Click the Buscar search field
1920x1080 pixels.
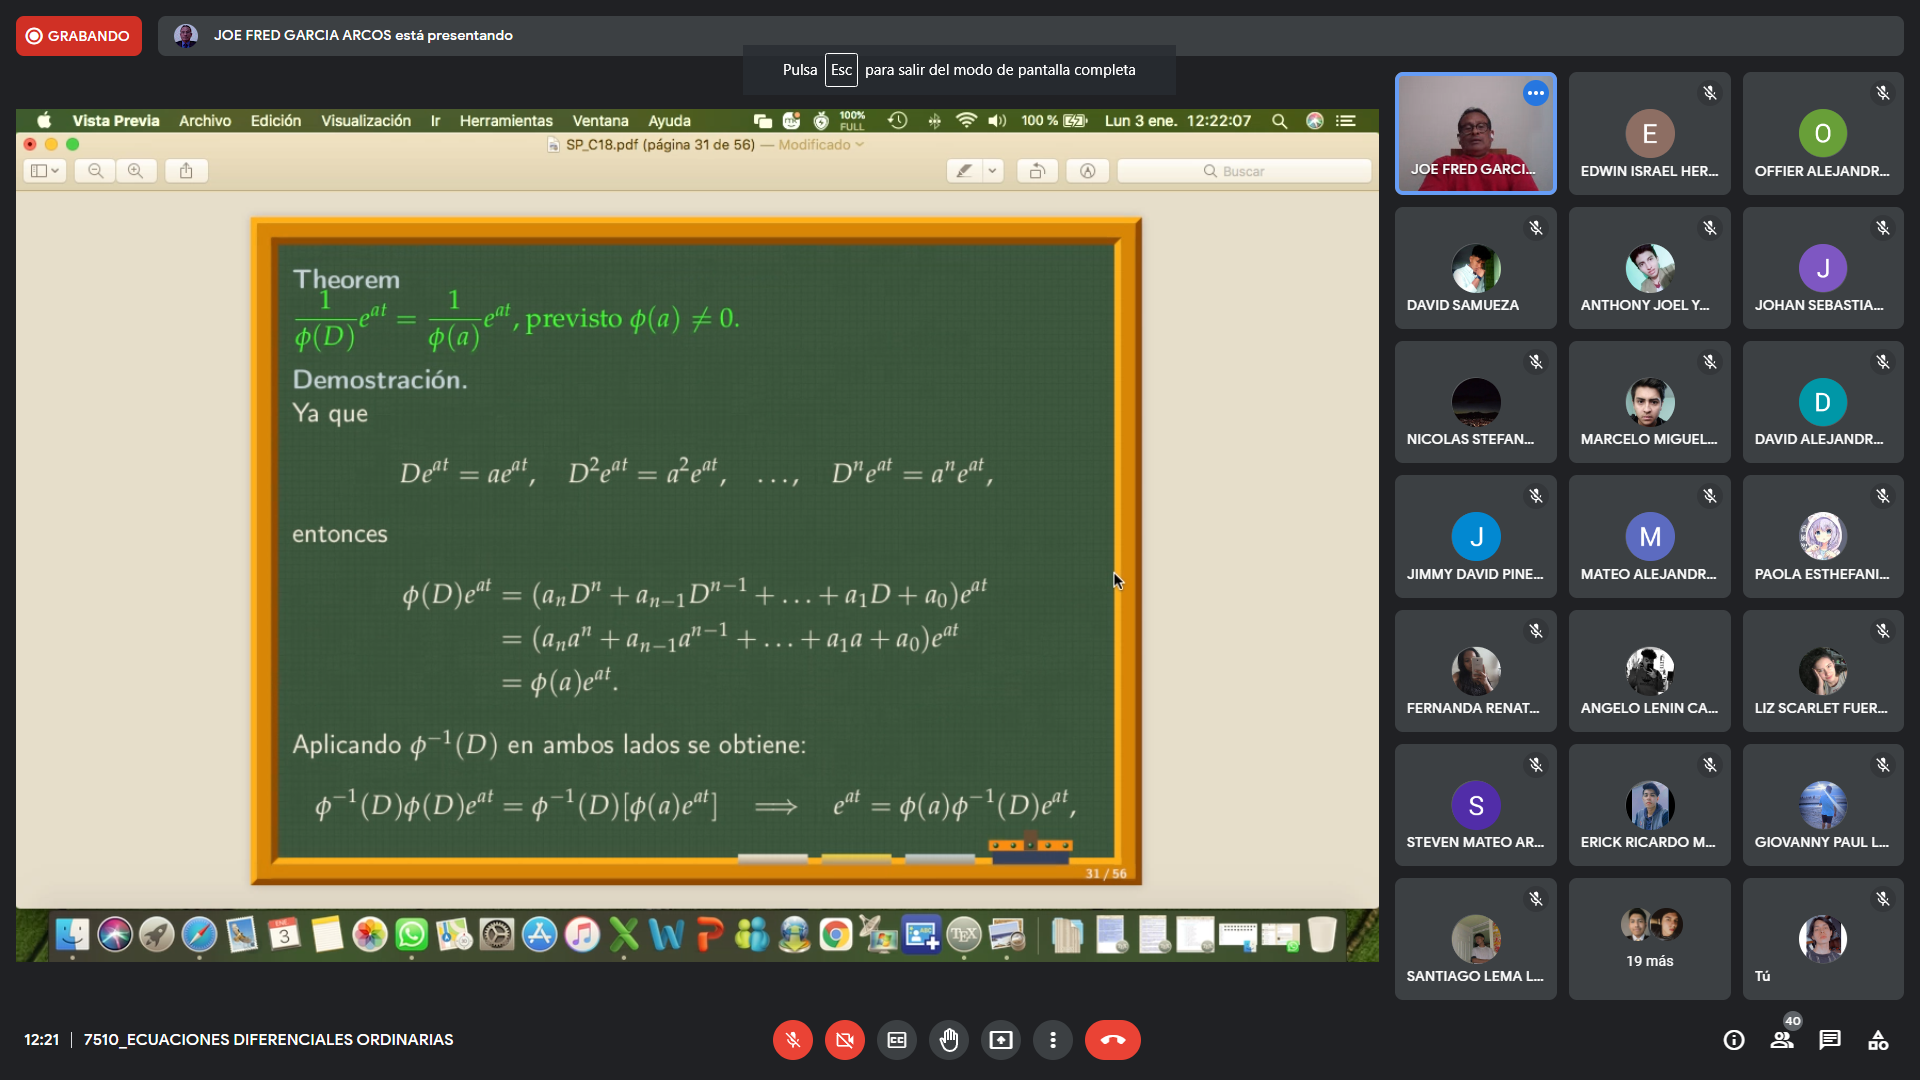[1243, 171]
